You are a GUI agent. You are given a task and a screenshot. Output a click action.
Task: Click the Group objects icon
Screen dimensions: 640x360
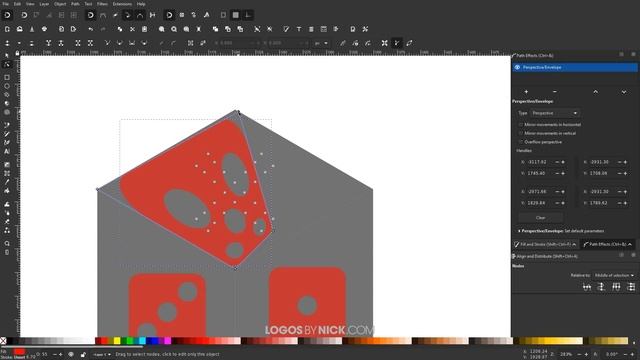pos(257,29)
